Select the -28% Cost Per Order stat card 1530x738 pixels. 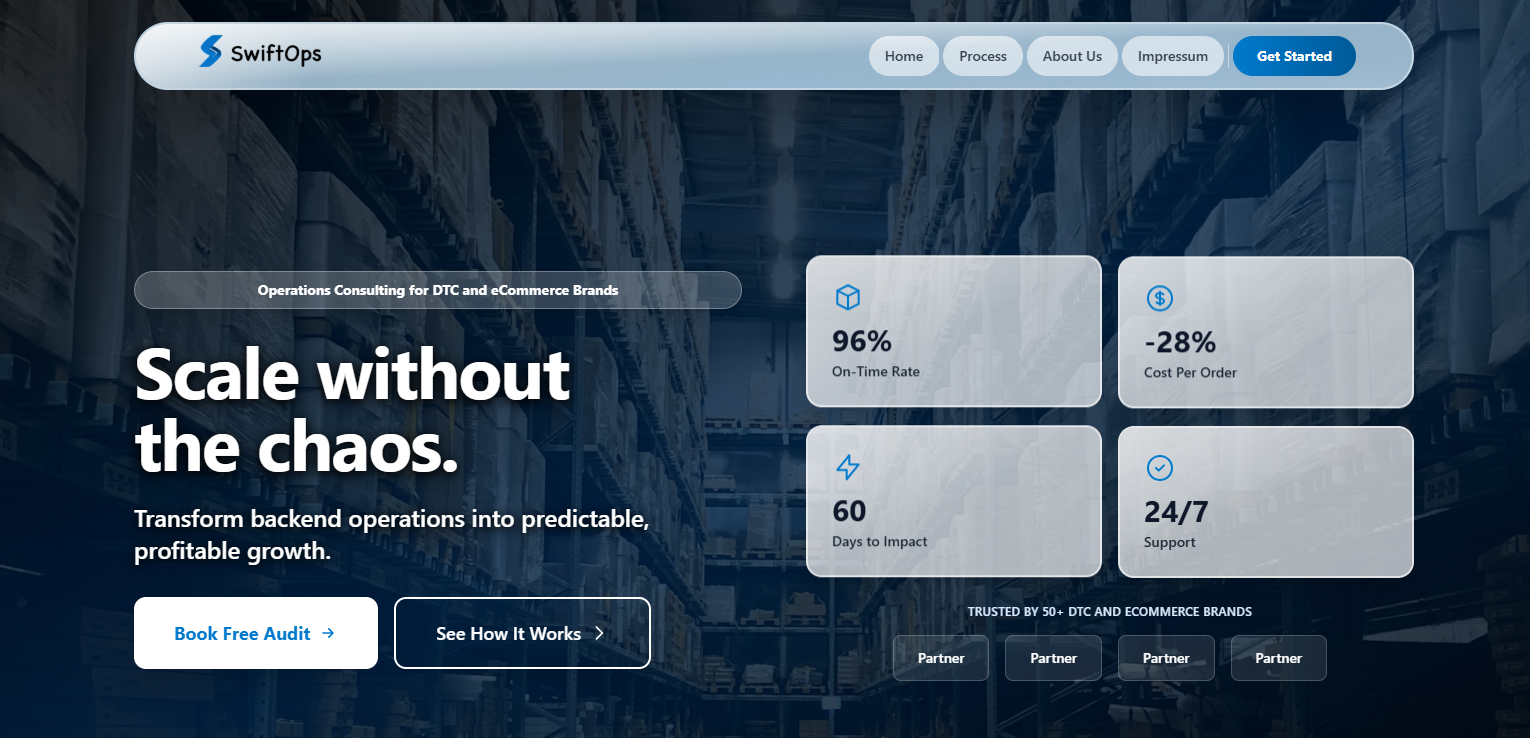(1265, 331)
